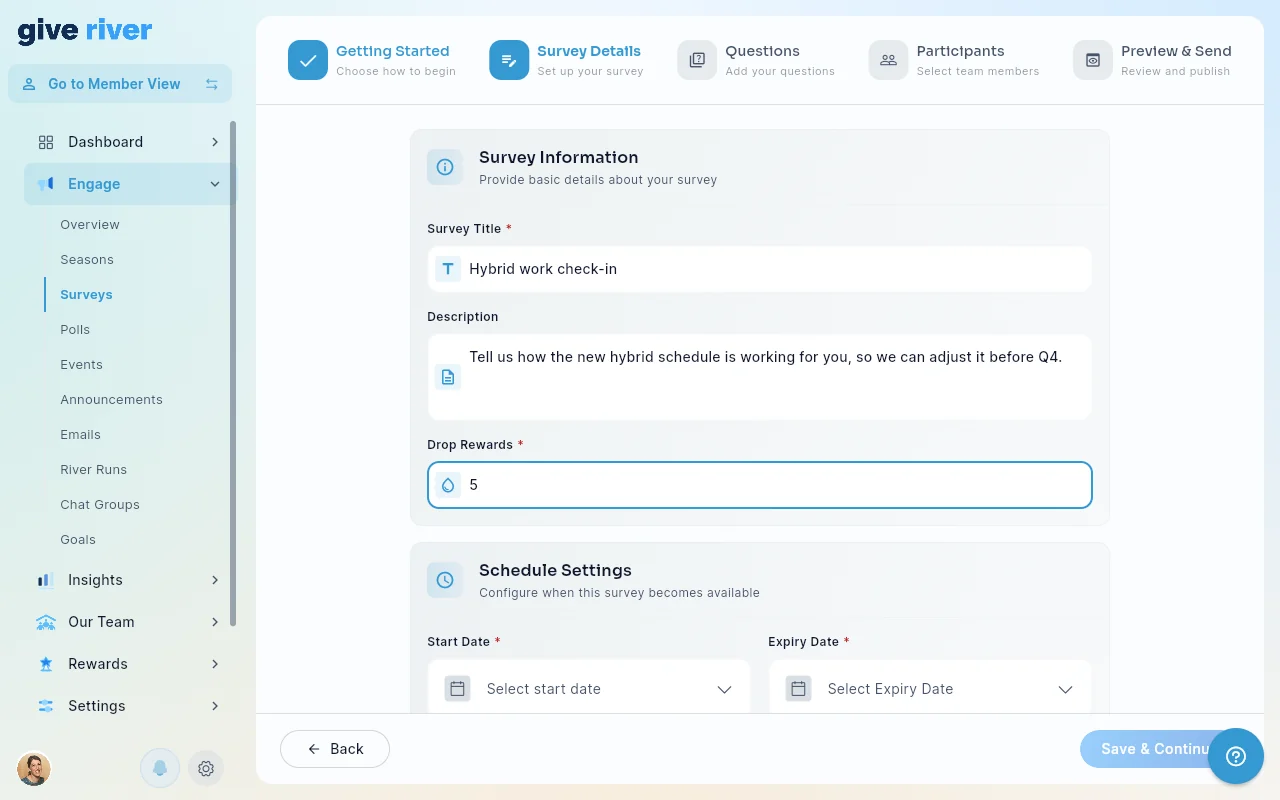
Task: Open the help question mark bubble
Action: point(1236,756)
